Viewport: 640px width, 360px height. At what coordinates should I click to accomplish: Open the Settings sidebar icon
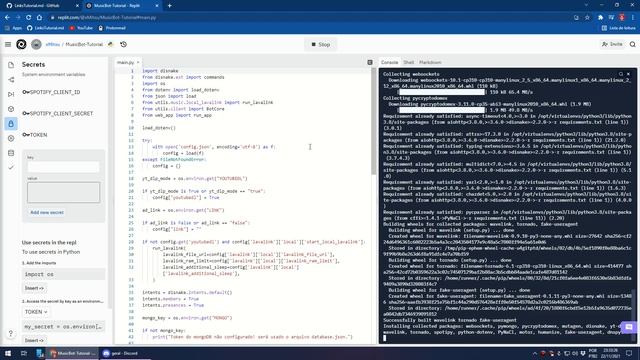[11, 138]
